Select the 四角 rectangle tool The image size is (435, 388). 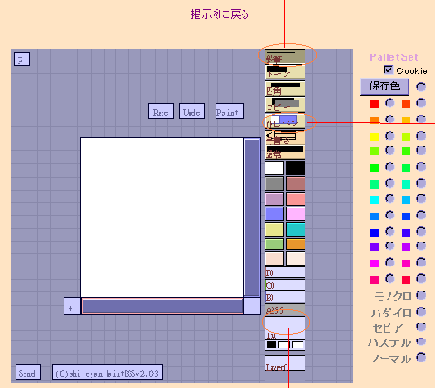pos(285,88)
